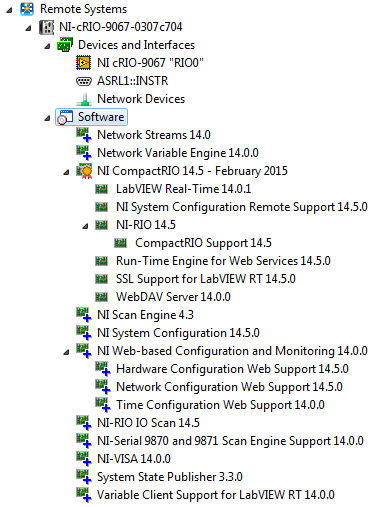Screen dimensions: 384x507
Task: Select CompactRIO Support 14.5 text
Action: [203, 243]
